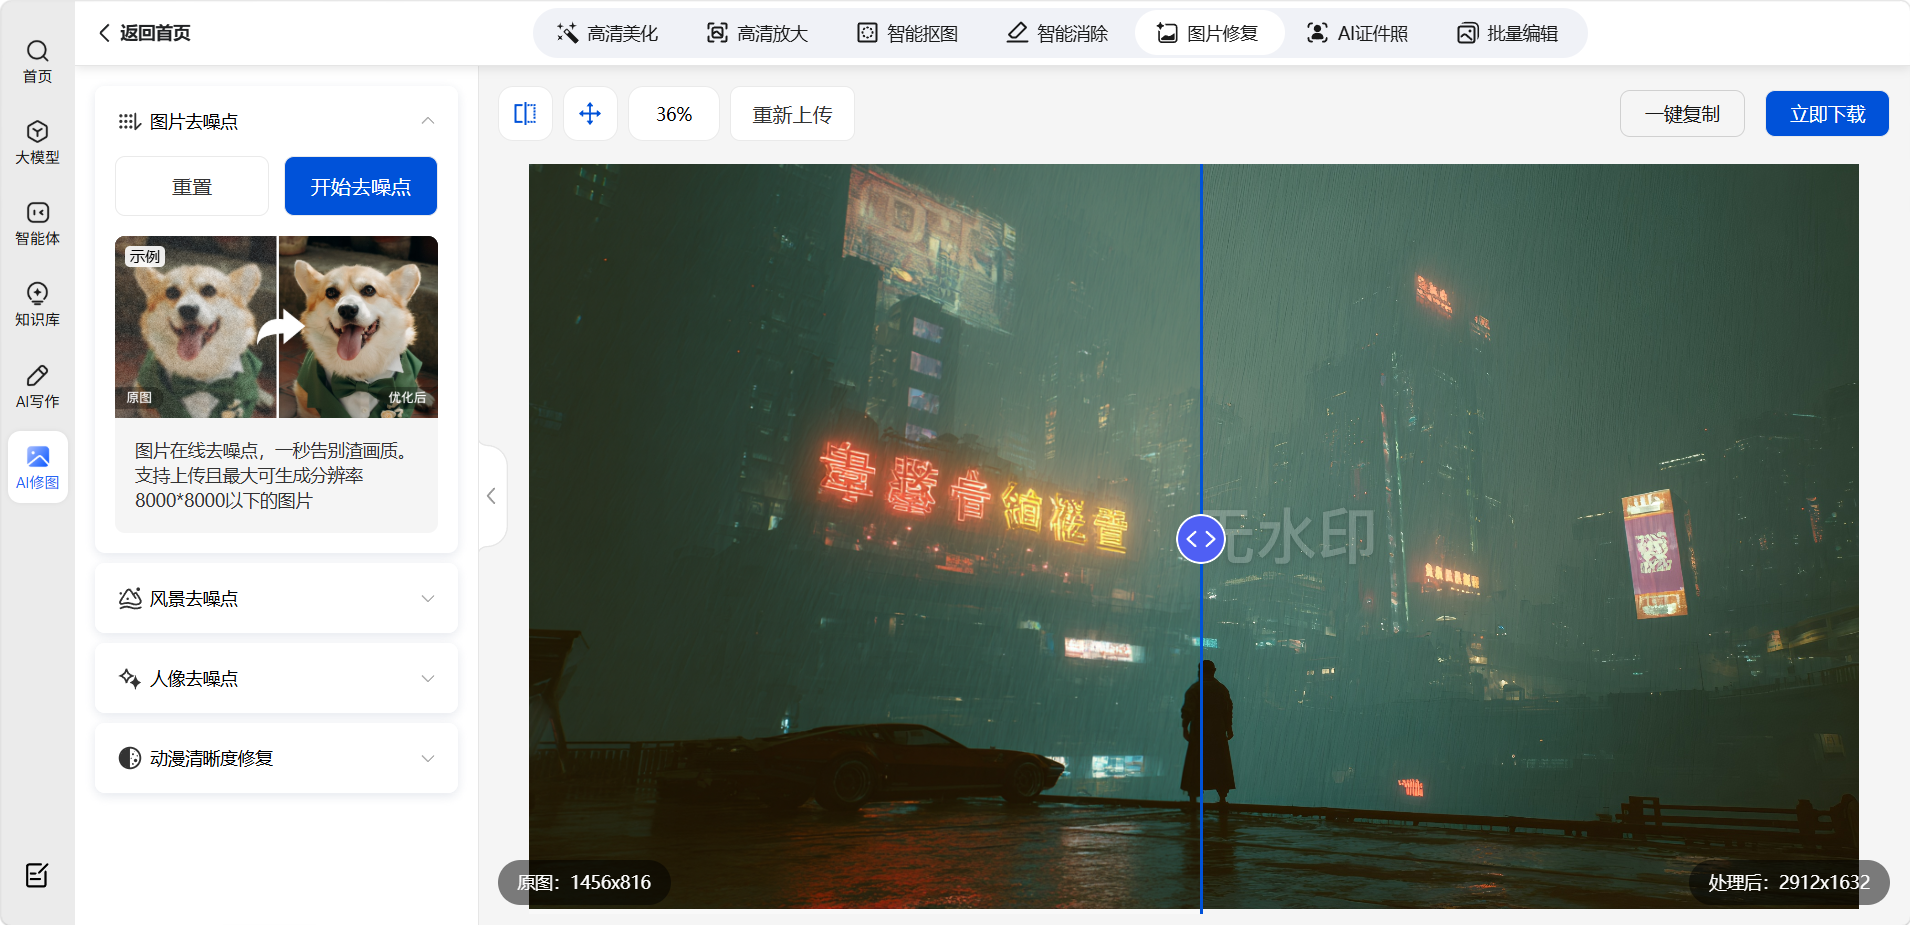Open 知识库 in the sidebar
Screen dimensions: 1910x925
38,304
